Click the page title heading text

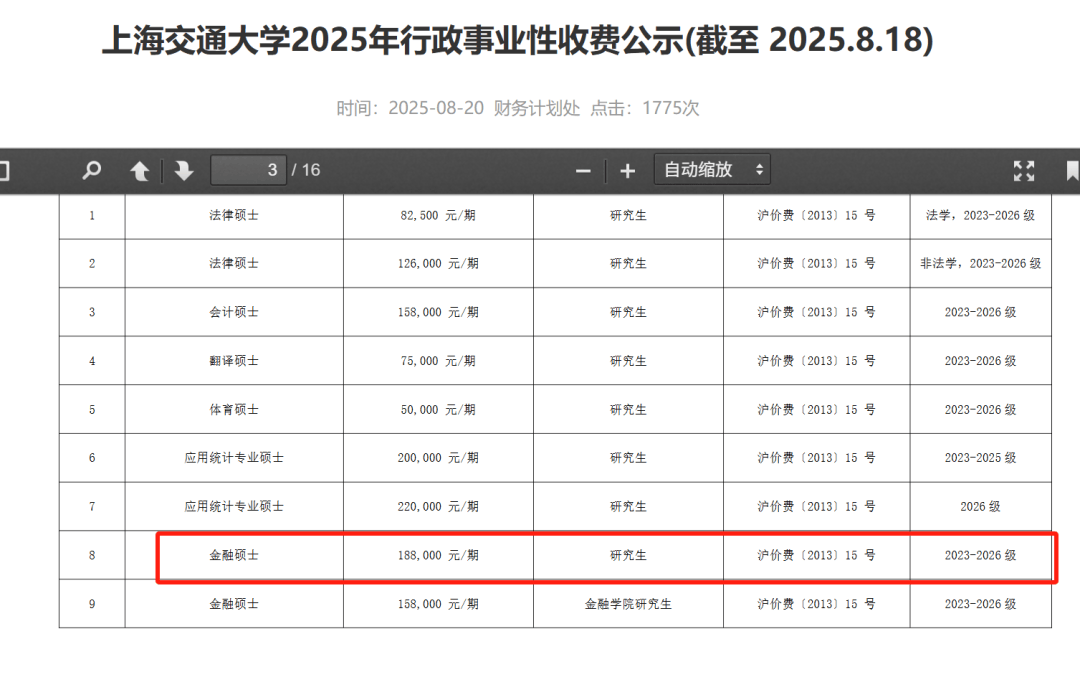tap(517, 41)
